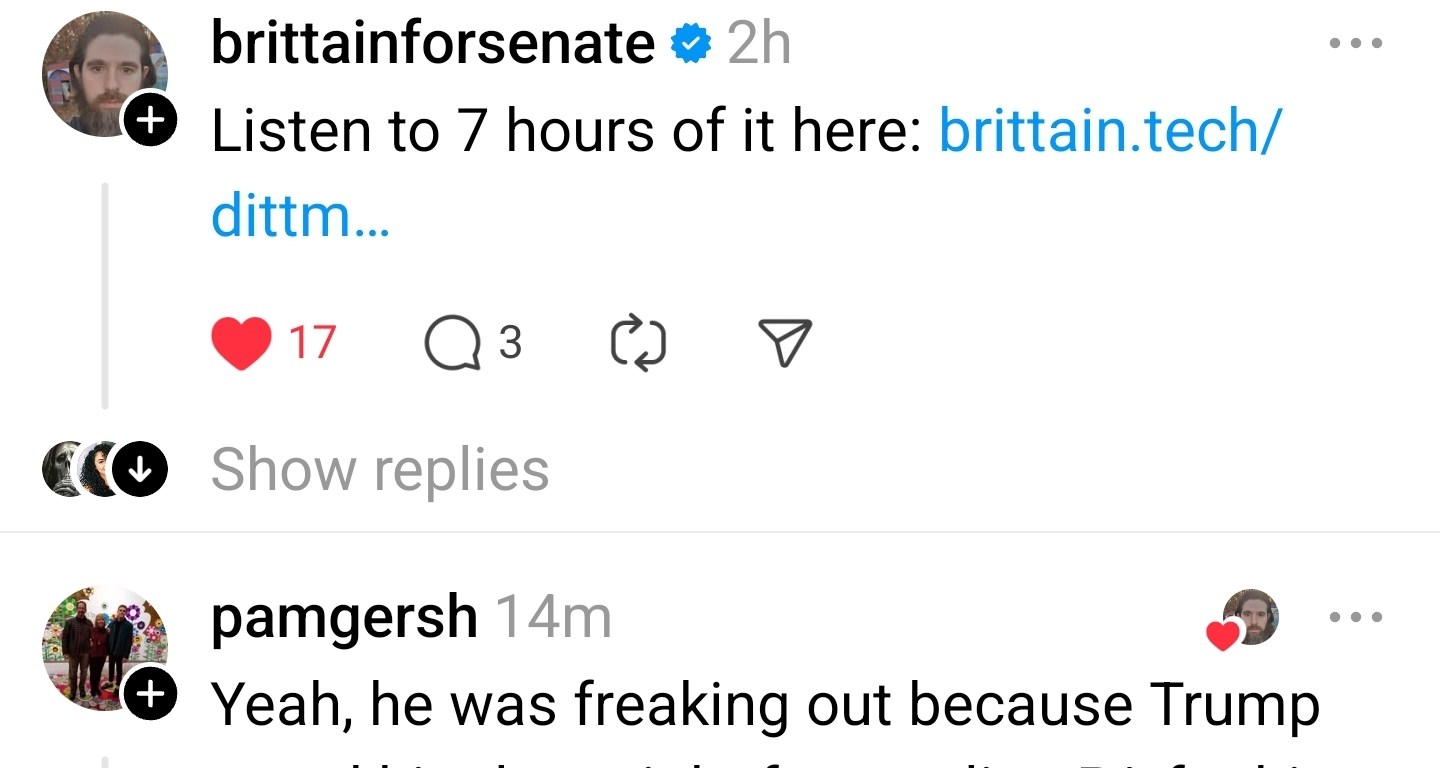The image size is (1440, 768).
Task: Open more options for pamgersh's reply
Action: pos(1356,617)
